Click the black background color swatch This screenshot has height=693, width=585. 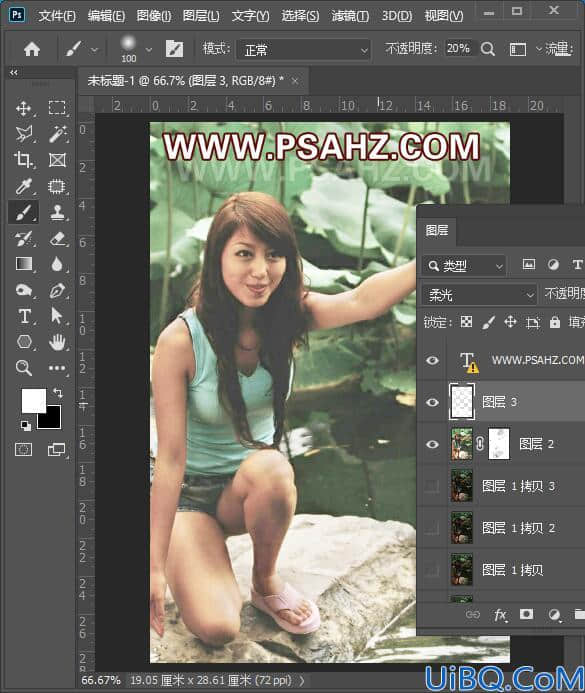[x=51, y=420]
